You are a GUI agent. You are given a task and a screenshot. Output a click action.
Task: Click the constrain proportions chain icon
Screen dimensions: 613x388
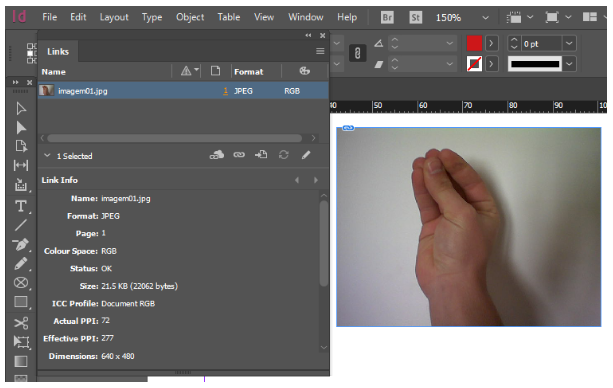(x=357, y=53)
